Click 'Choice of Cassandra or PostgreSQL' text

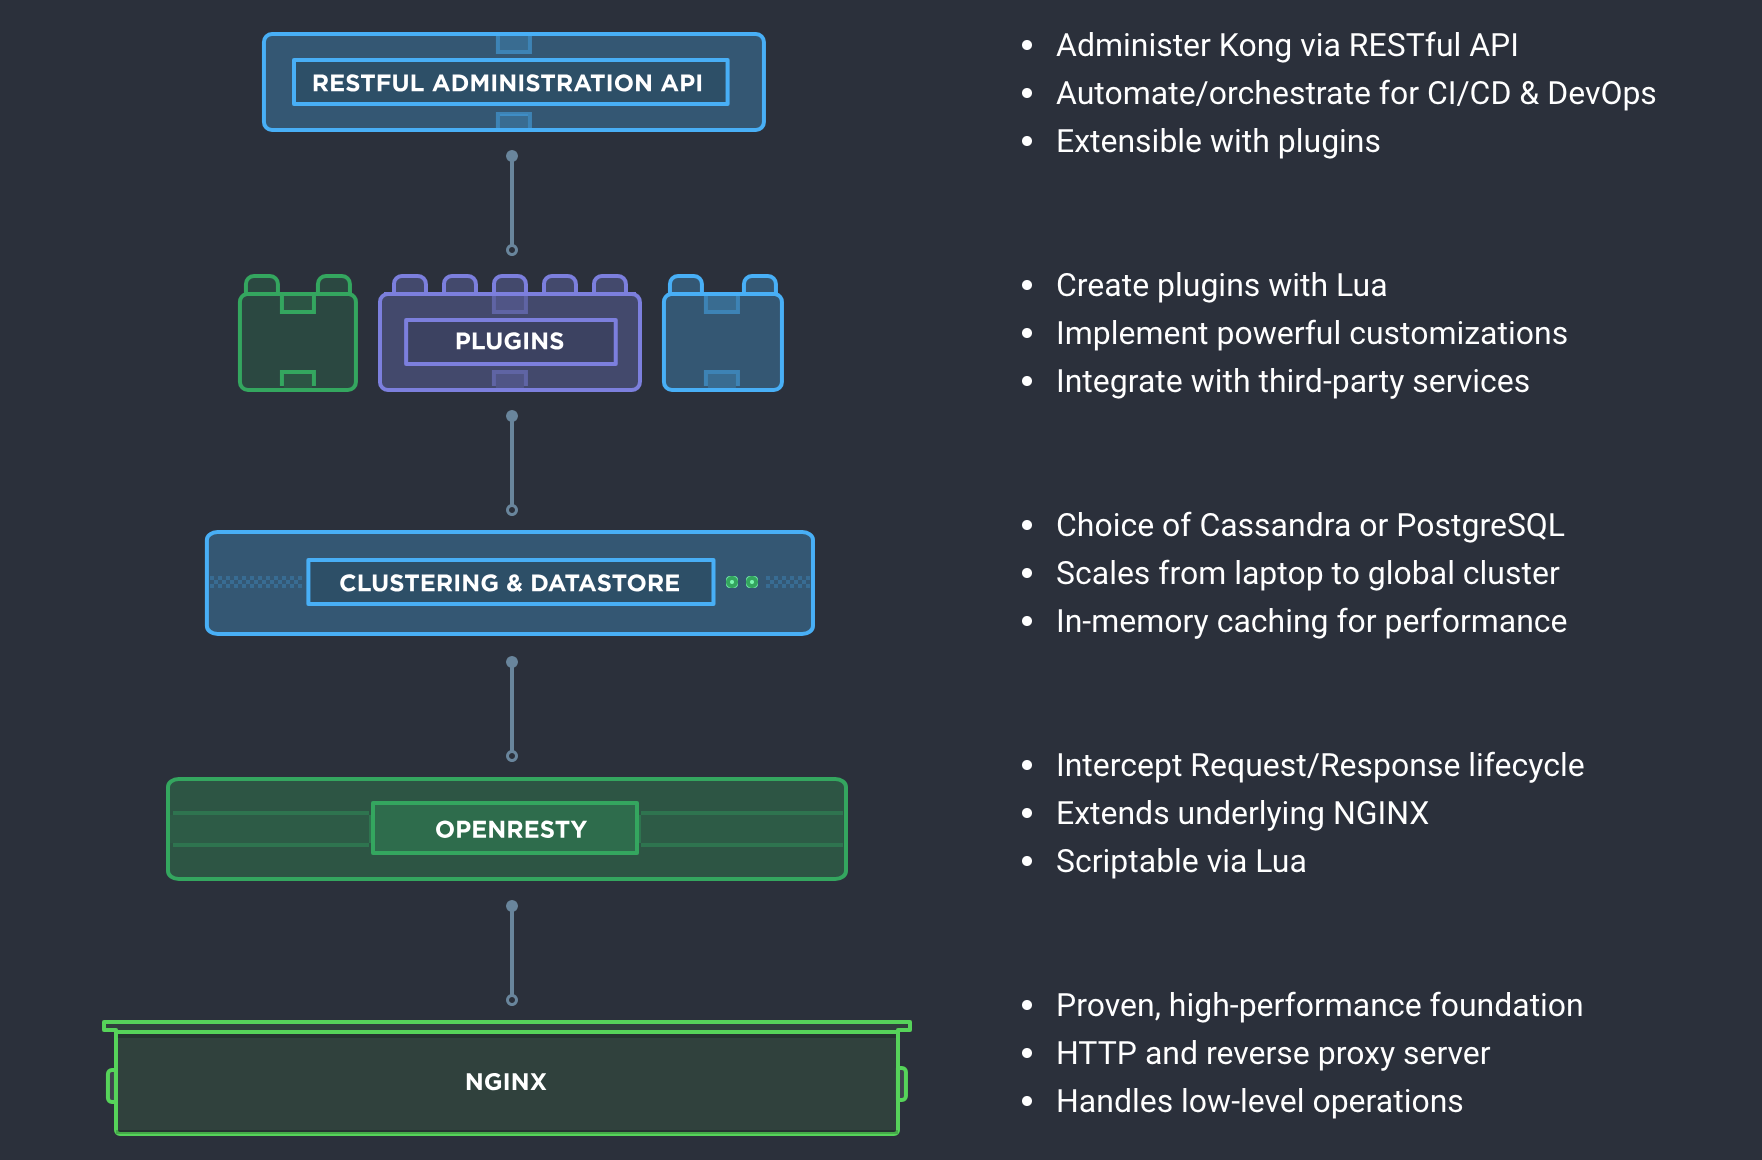1310,525
